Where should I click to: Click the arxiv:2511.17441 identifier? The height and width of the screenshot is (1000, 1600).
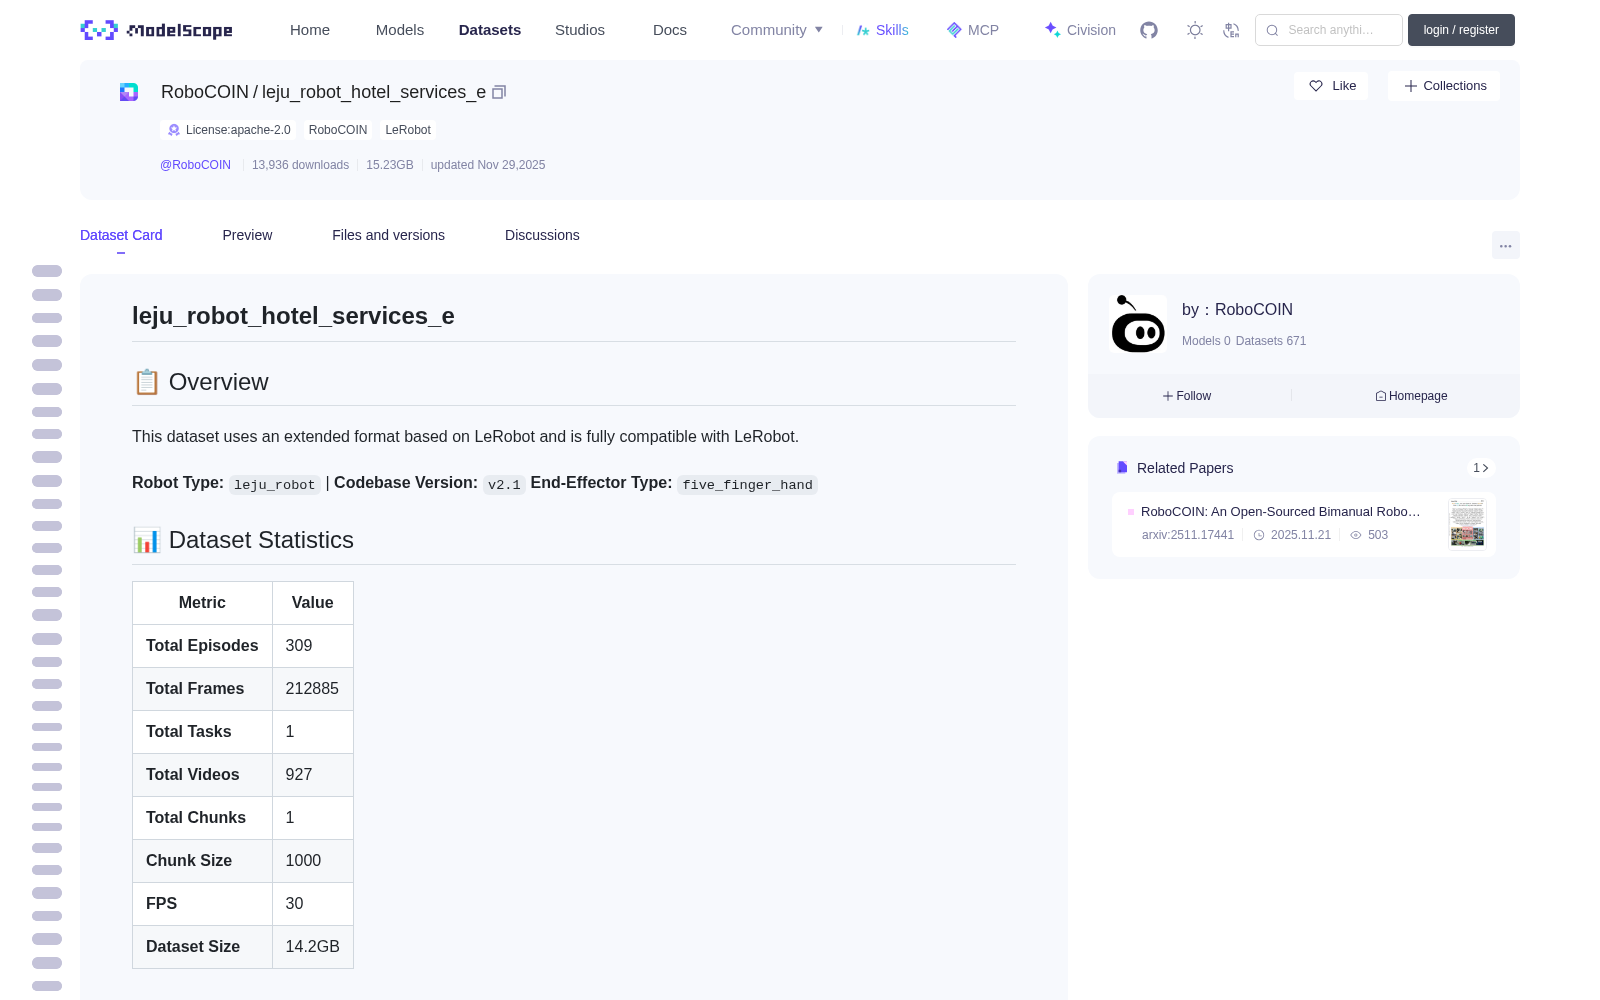coord(1188,535)
